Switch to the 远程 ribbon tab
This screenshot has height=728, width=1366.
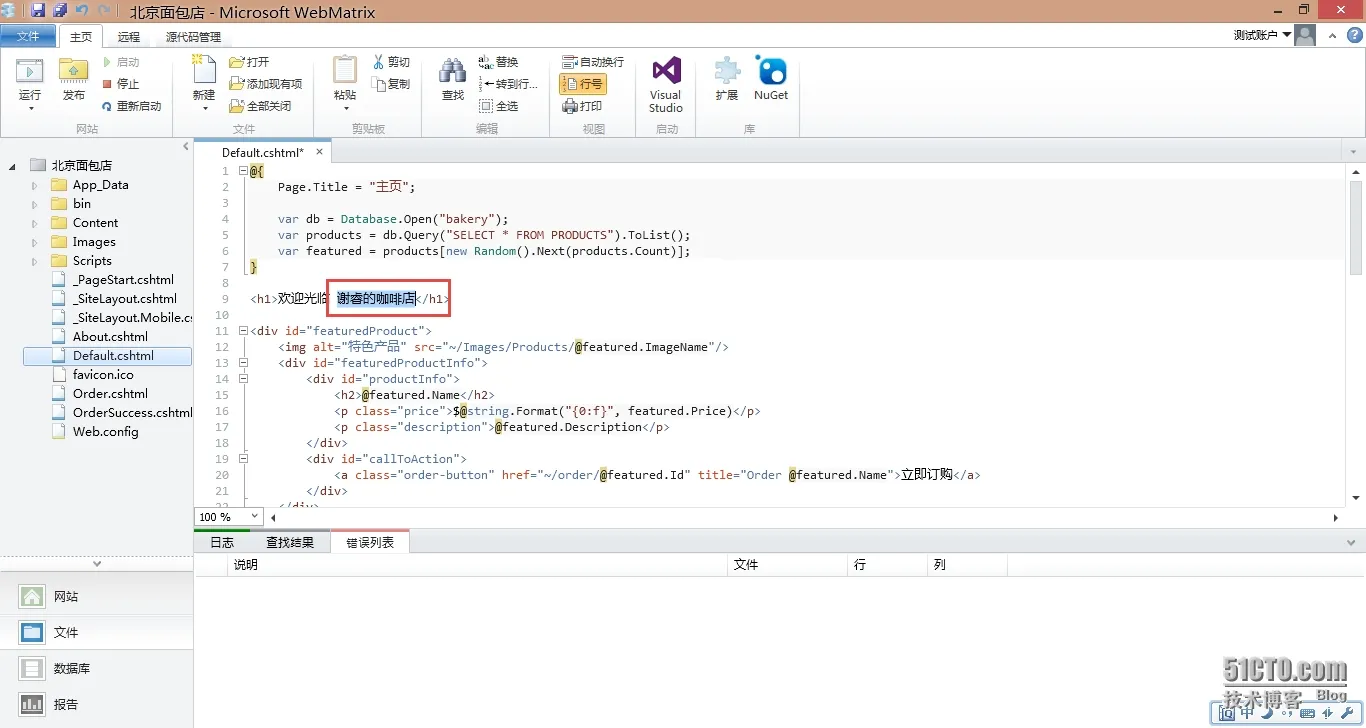128,37
